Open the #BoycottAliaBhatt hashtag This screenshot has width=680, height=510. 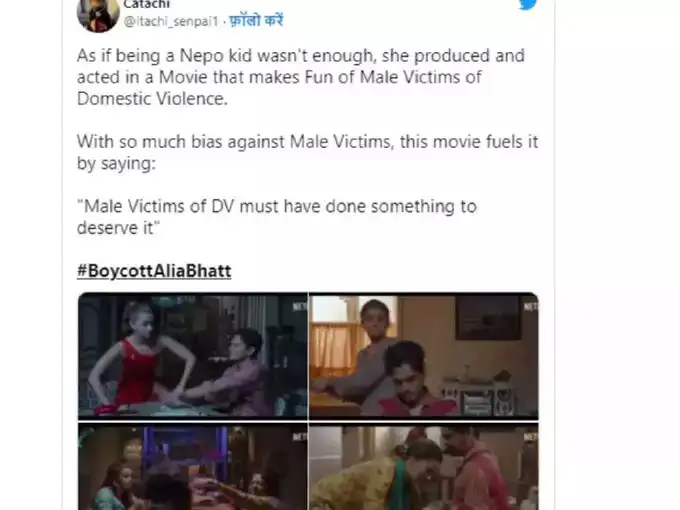click(x=154, y=271)
